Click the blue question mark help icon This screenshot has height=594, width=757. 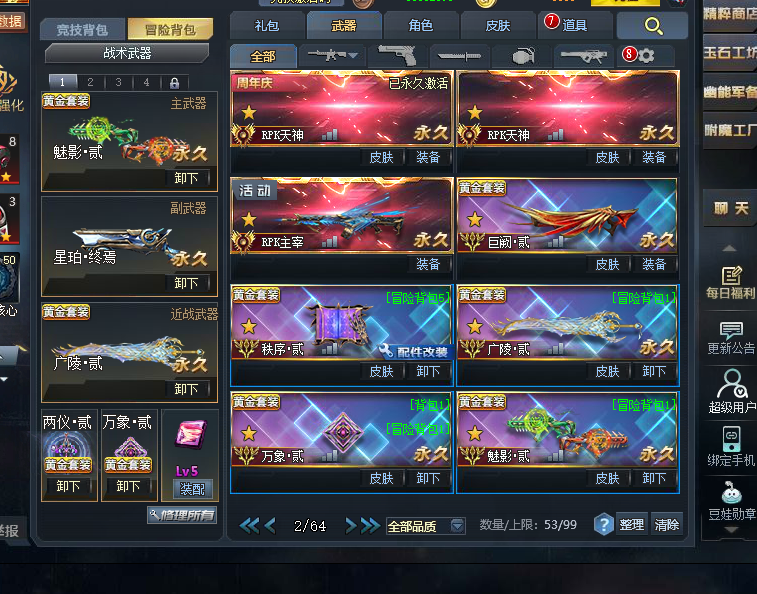click(x=603, y=524)
